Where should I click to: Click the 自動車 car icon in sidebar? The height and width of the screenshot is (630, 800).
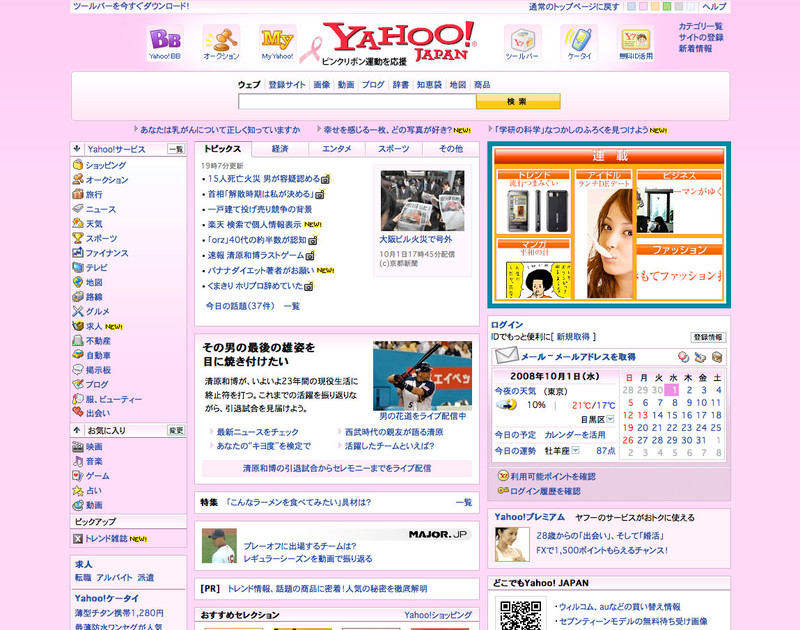[78, 355]
